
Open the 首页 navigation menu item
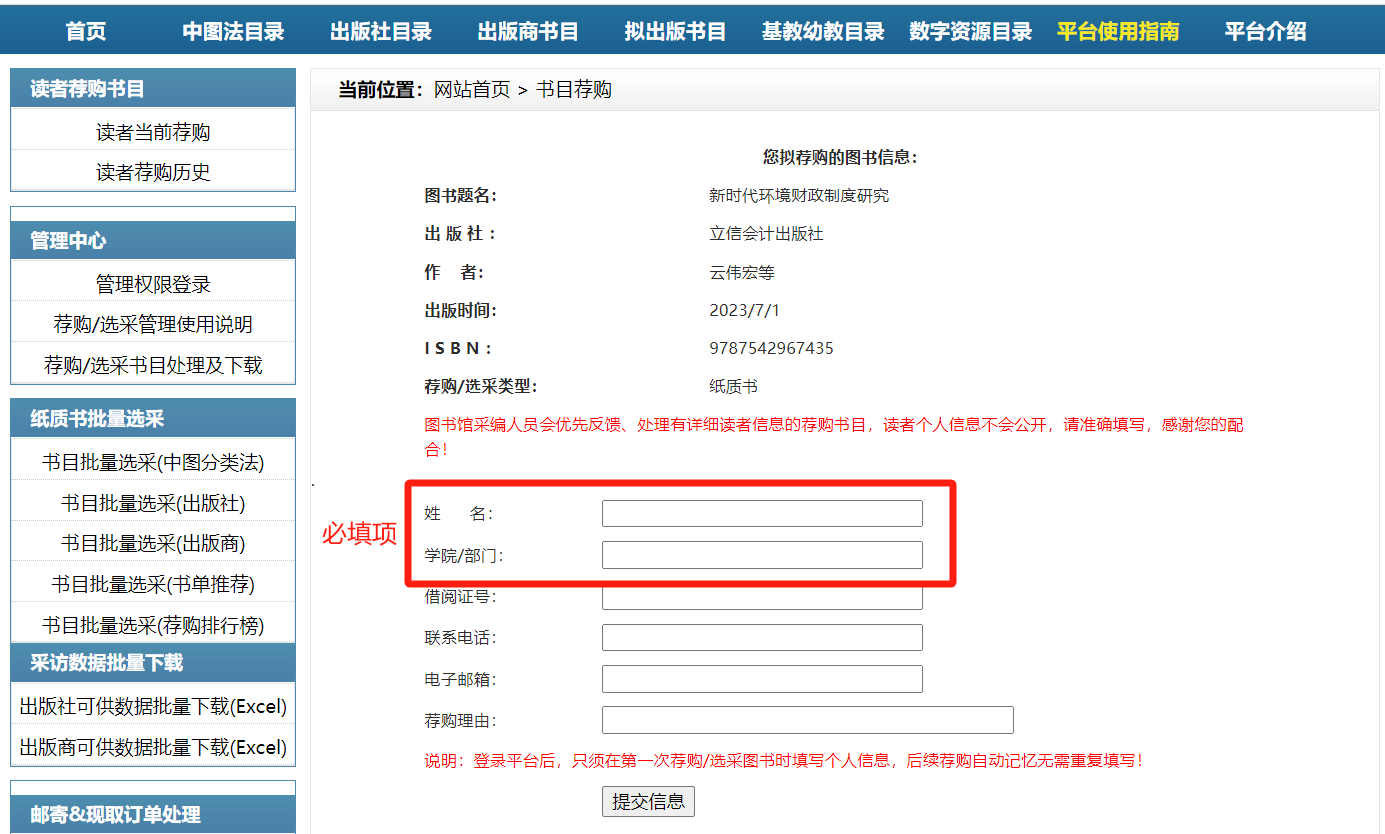[x=86, y=31]
